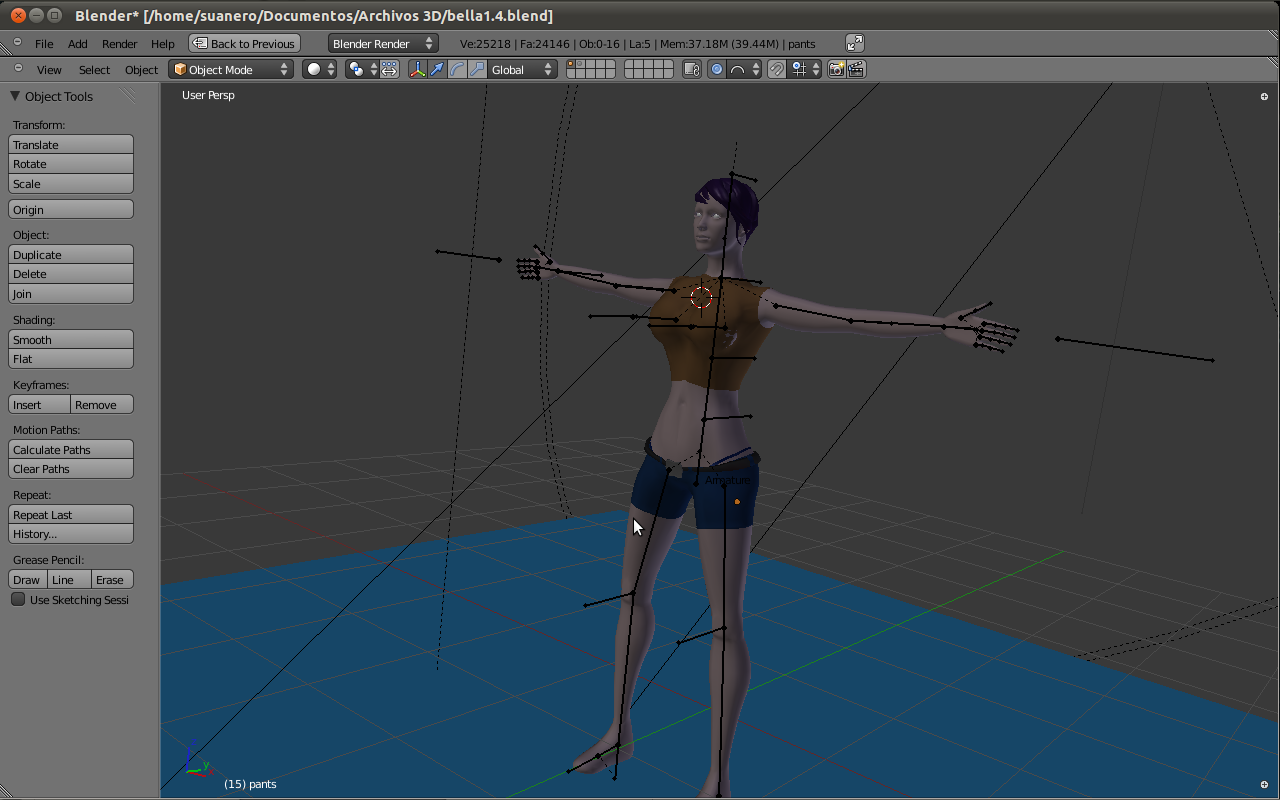Open the Render menu
Image resolution: width=1280 pixels, height=800 pixels.
click(x=119, y=44)
